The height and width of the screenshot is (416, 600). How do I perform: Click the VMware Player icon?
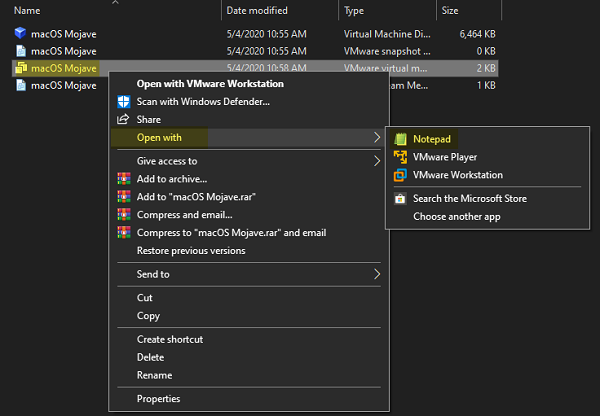pos(400,157)
